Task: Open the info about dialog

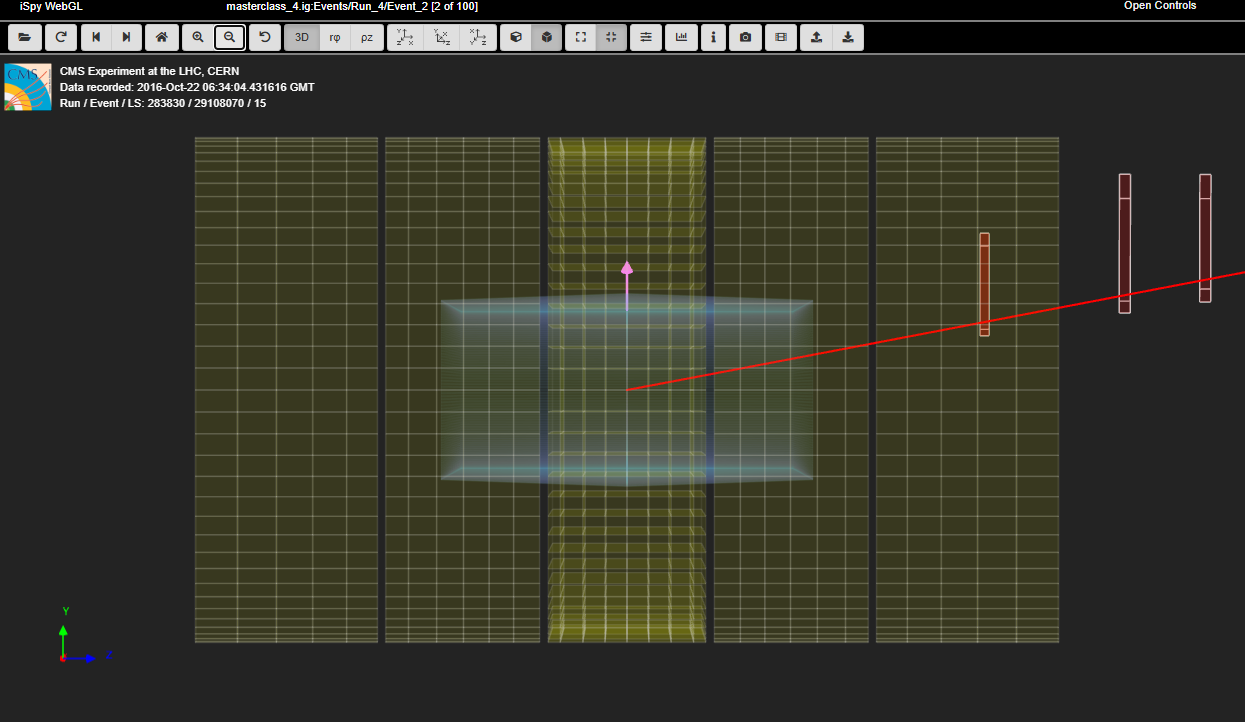Action: click(x=713, y=38)
